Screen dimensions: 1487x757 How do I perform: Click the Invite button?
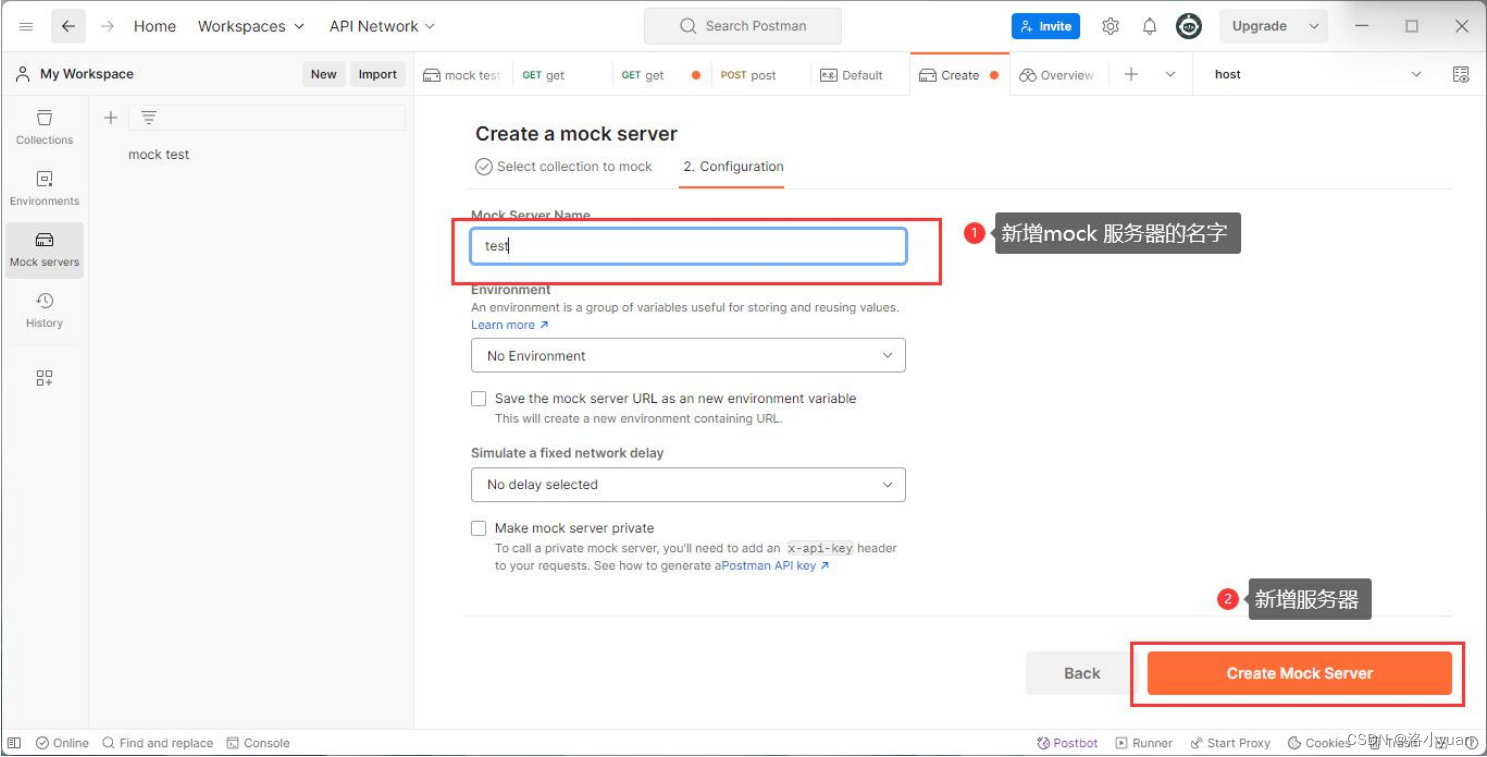tap(1045, 26)
